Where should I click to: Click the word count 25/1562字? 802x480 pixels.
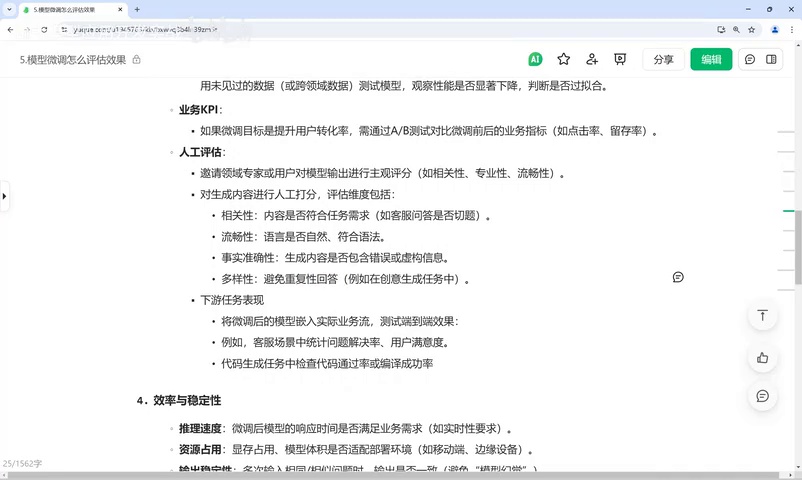[x=22, y=464]
